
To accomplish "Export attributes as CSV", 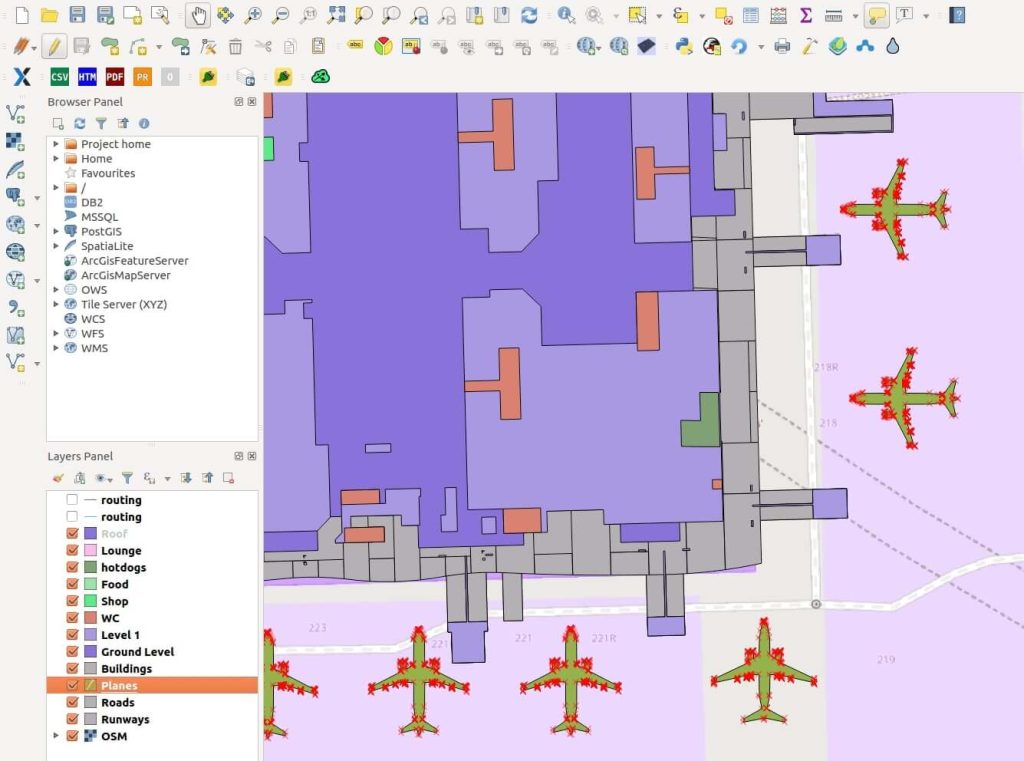I will click(x=59, y=76).
